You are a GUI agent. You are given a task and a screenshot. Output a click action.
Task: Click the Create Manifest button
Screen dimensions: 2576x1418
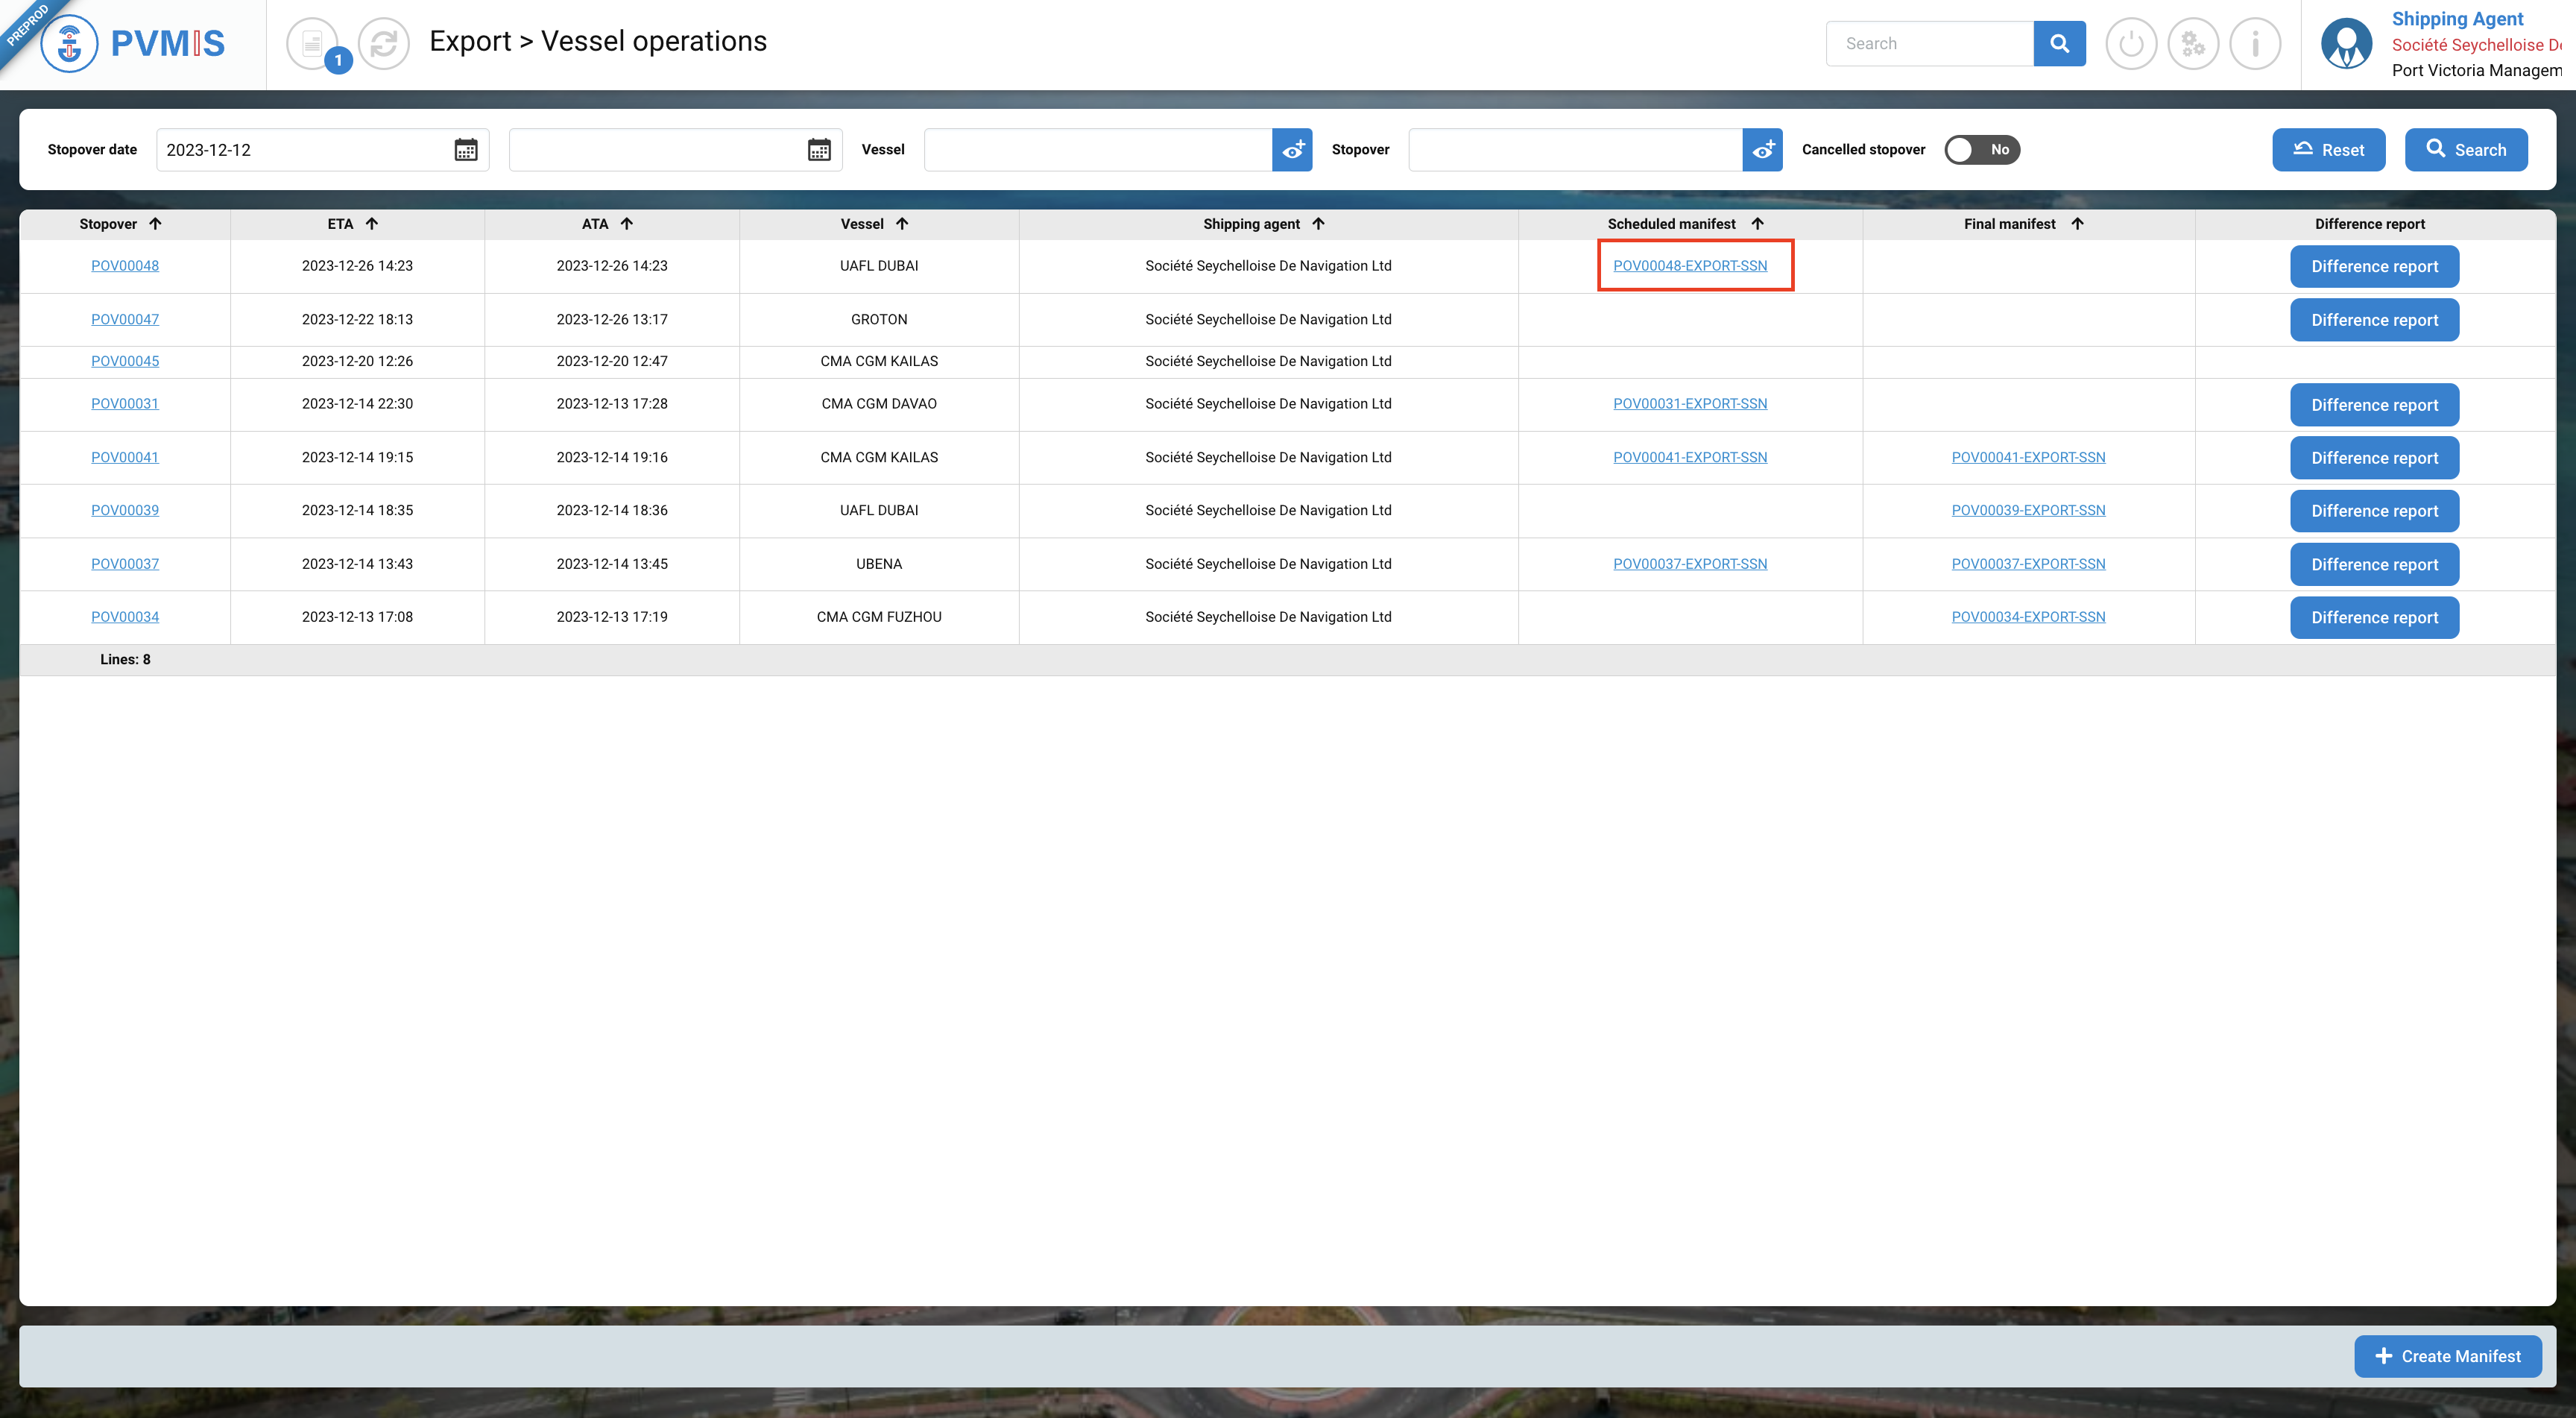pyautogui.click(x=2447, y=1356)
